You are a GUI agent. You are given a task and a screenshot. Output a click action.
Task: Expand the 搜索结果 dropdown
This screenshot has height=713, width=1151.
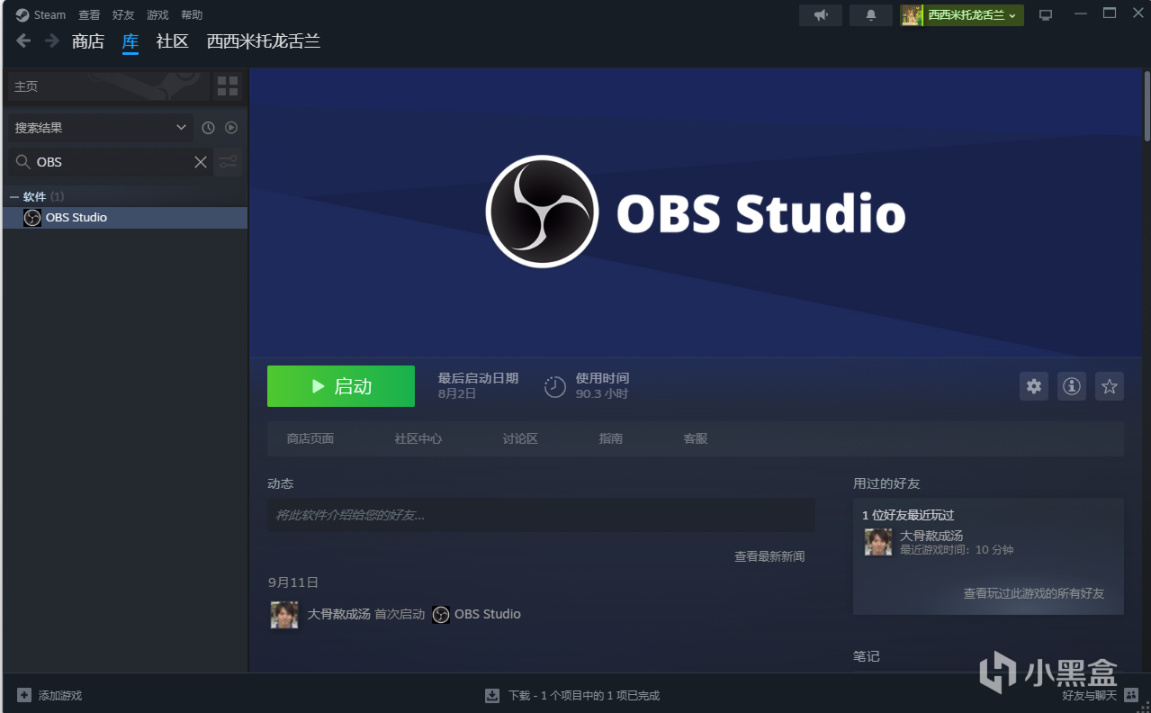[100, 128]
